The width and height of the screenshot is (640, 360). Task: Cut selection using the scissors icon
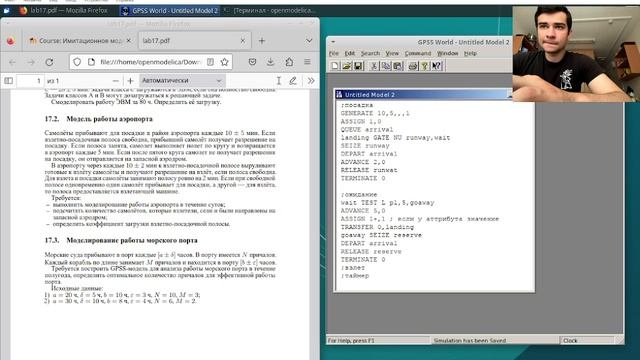pos(373,66)
